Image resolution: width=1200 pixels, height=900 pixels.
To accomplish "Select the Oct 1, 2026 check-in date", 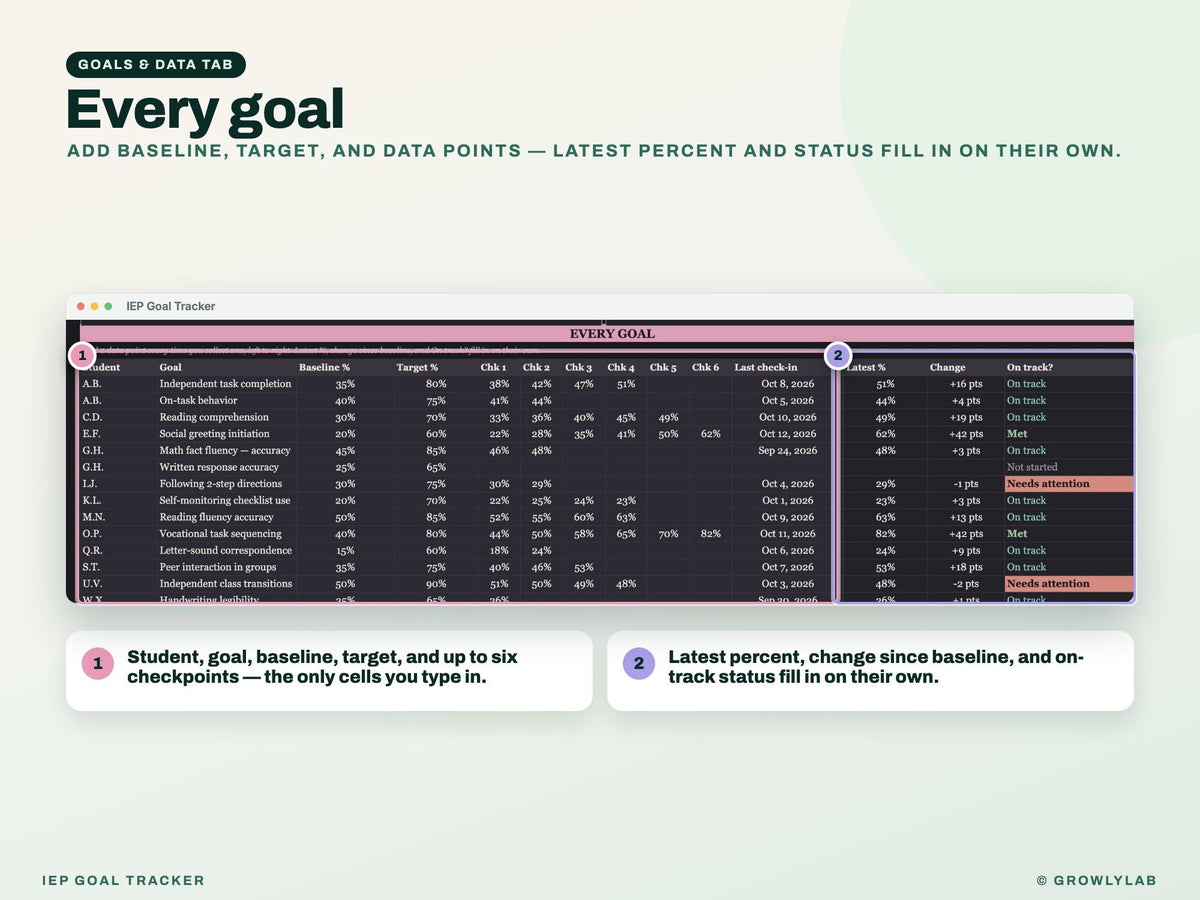I will point(787,500).
